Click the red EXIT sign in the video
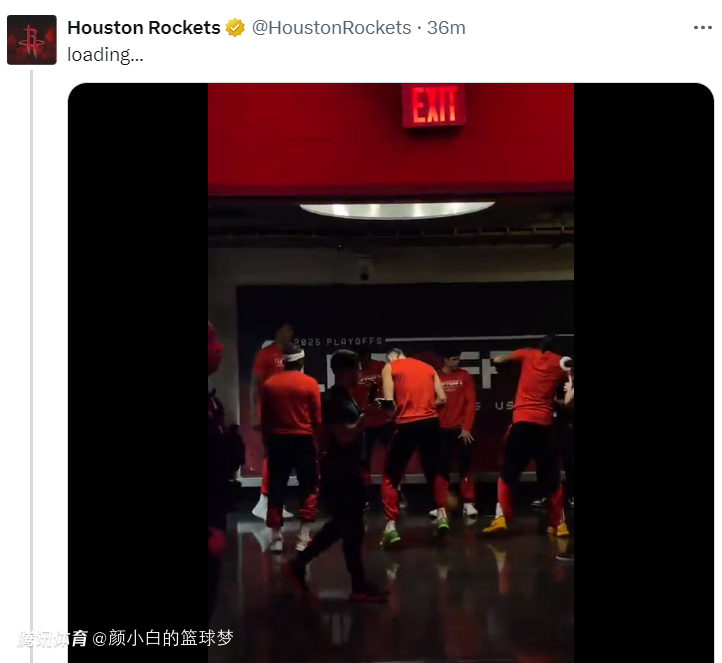 coord(433,105)
